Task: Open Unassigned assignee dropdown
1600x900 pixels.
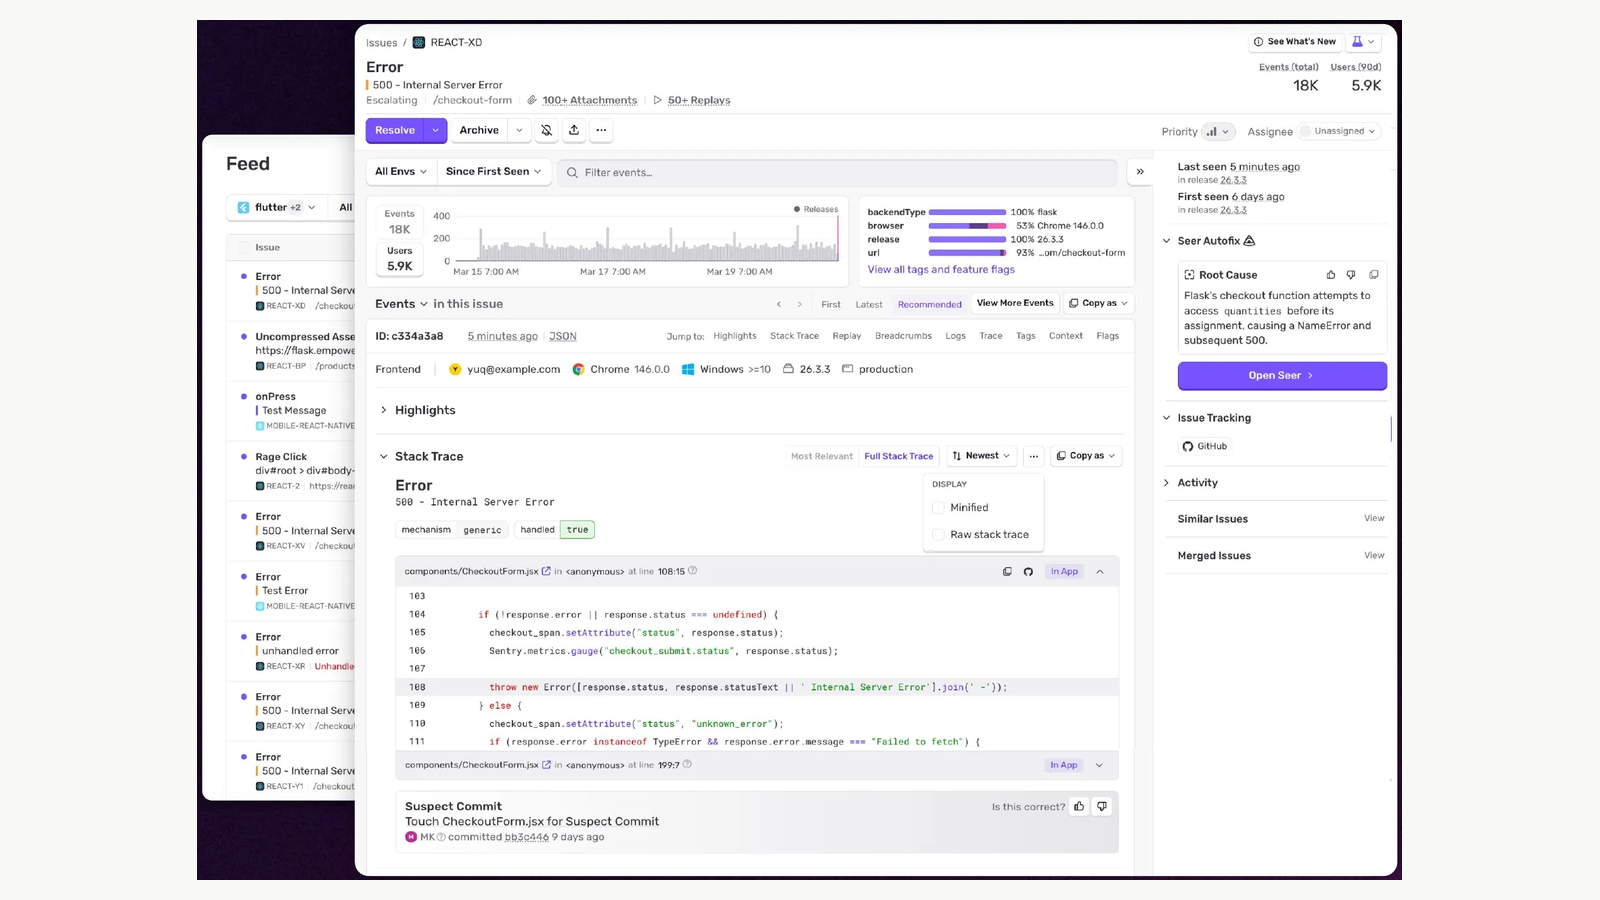Action: pos(1339,132)
